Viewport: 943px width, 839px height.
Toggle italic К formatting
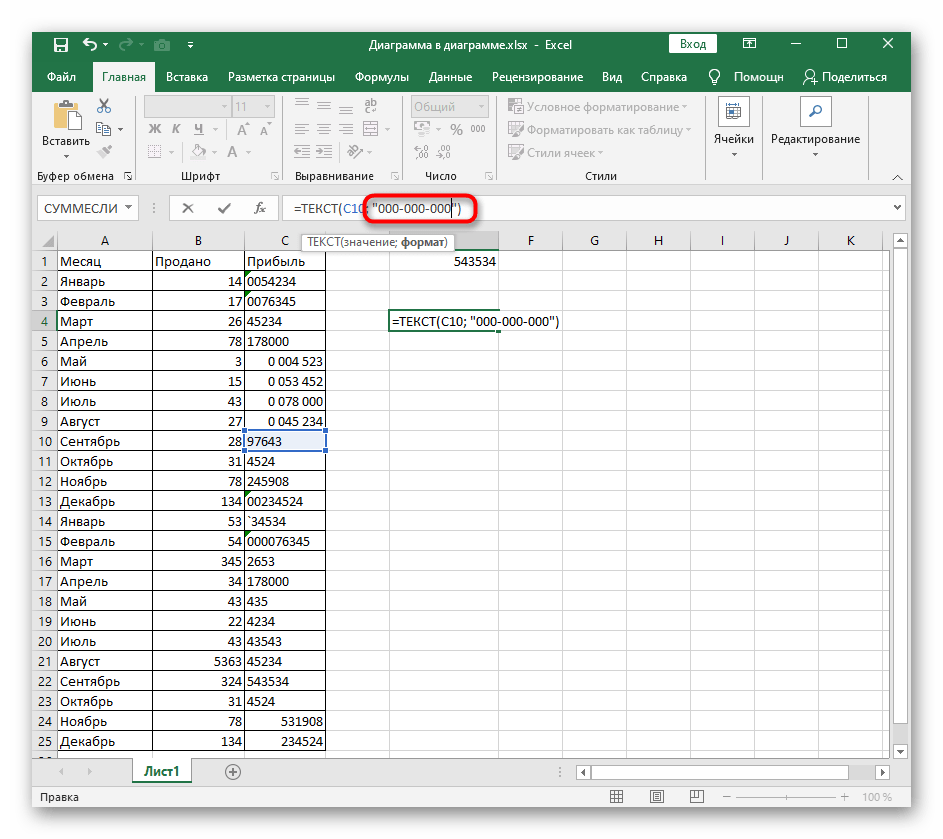tap(176, 129)
